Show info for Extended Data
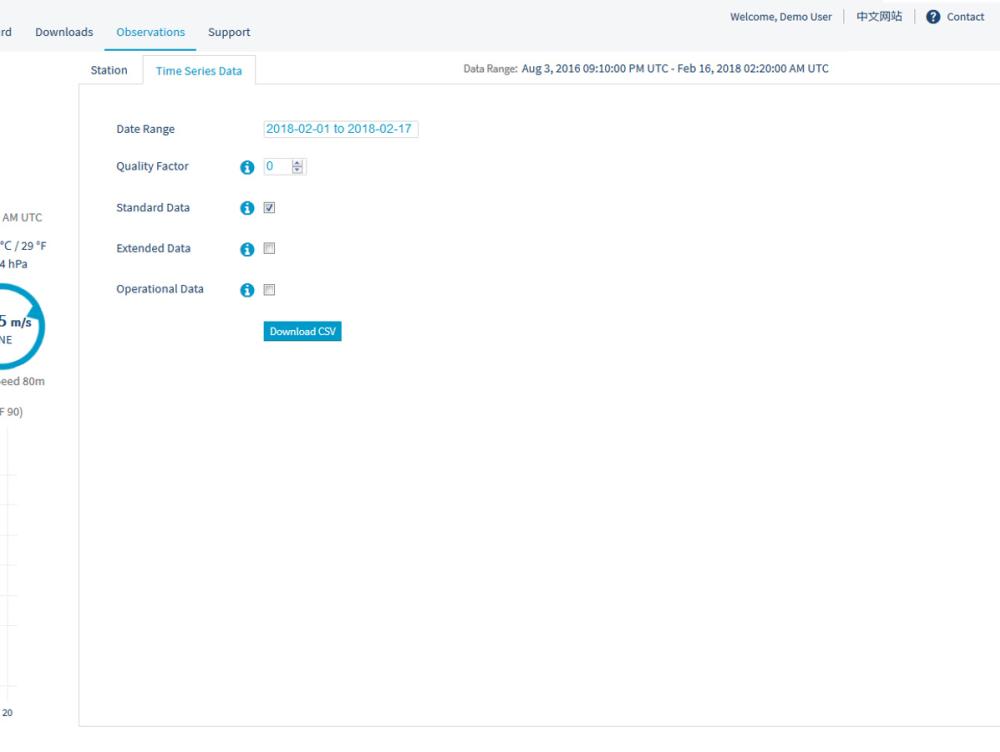Screen dimensions: 1000x752 (x=247, y=249)
